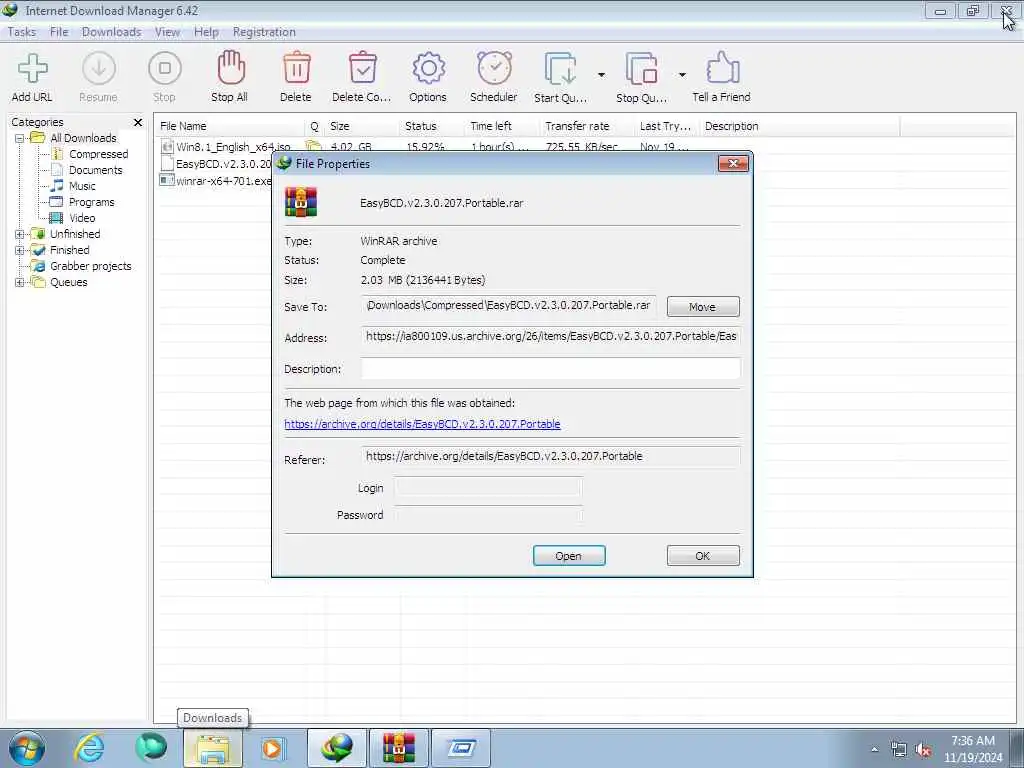Click the Resume toolbar icon

(x=99, y=69)
